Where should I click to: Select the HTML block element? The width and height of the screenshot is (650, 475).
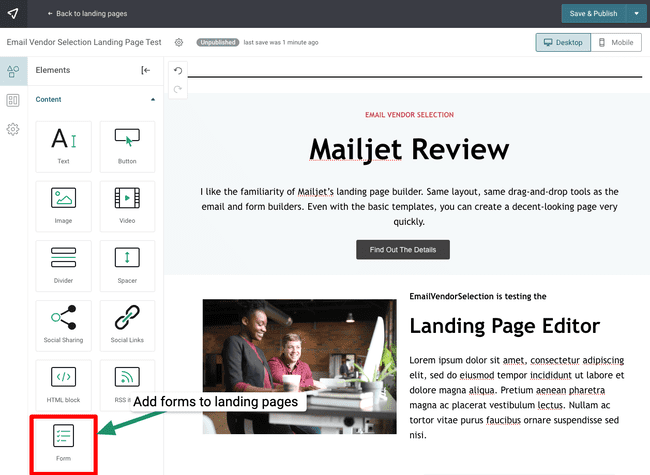pyautogui.click(x=63, y=385)
